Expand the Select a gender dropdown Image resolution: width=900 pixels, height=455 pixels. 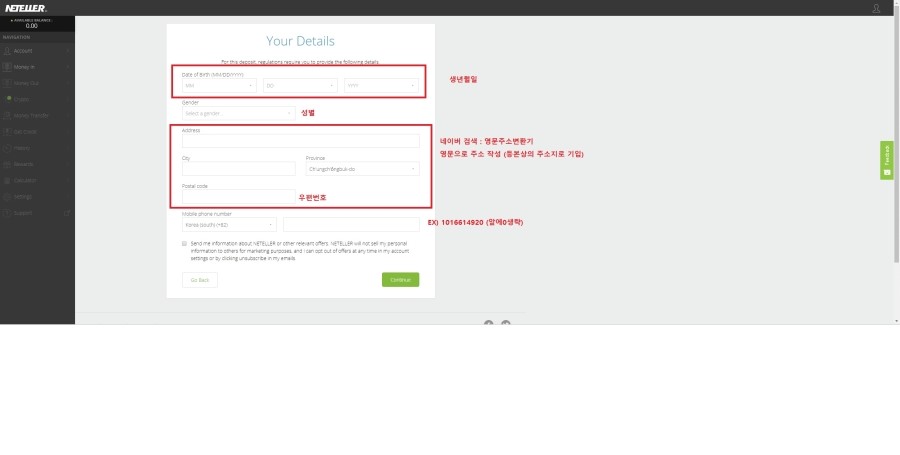click(x=238, y=113)
